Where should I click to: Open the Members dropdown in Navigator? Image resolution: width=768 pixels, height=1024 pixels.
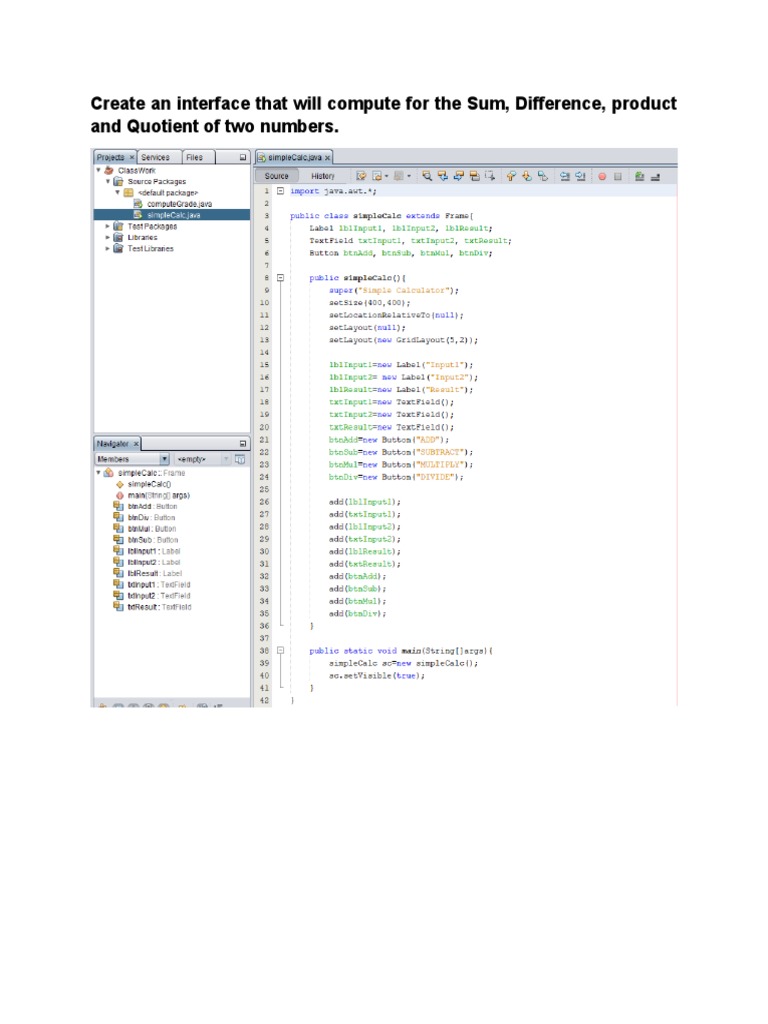[x=130, y=459]
